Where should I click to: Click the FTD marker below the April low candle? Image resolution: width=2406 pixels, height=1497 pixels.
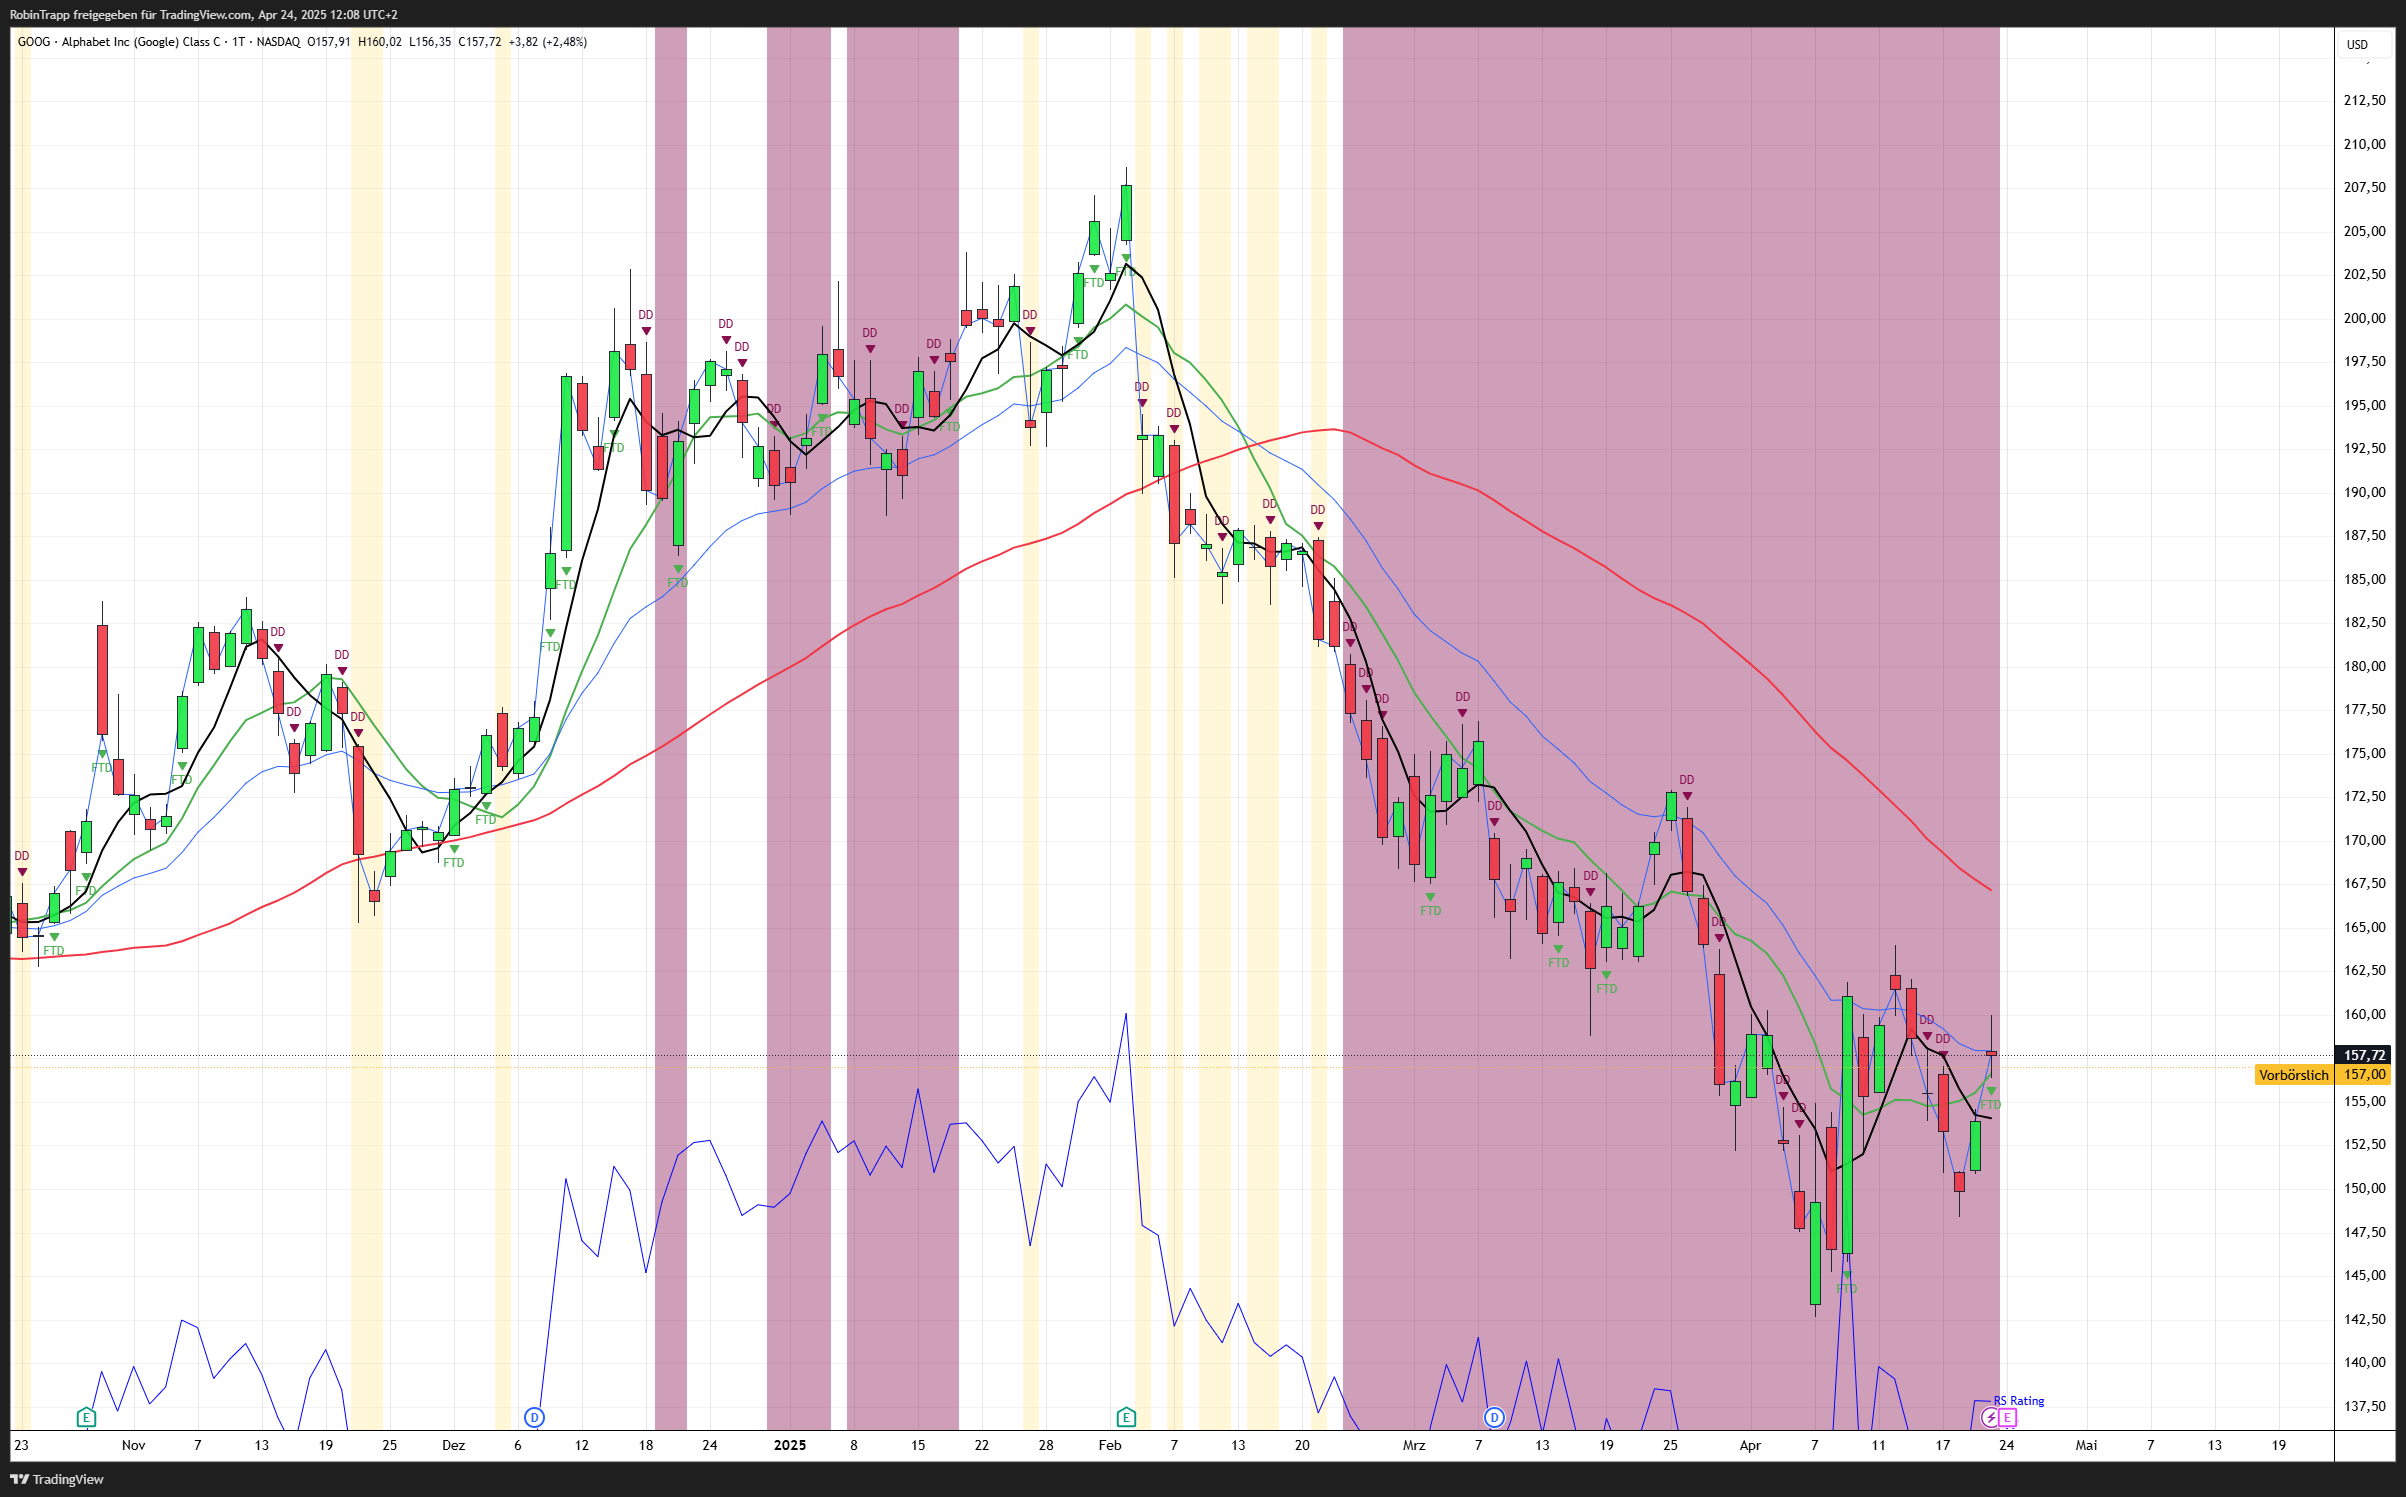coord(1846,1288)
